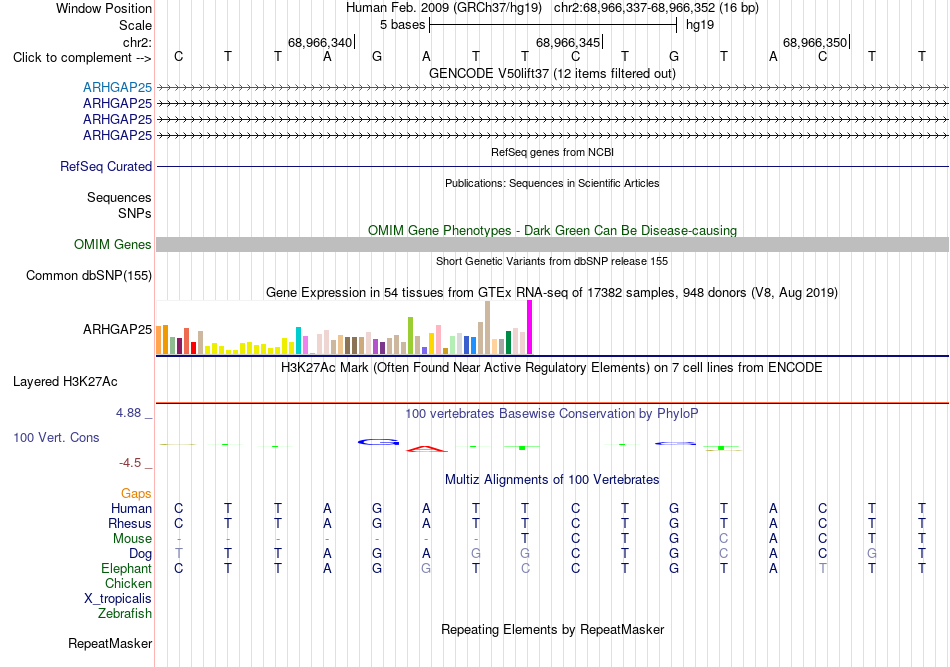Click the ARHGAP25 label beside GTEx bar chart
Viewport: 950px width, 667px height.
(118, 330)
